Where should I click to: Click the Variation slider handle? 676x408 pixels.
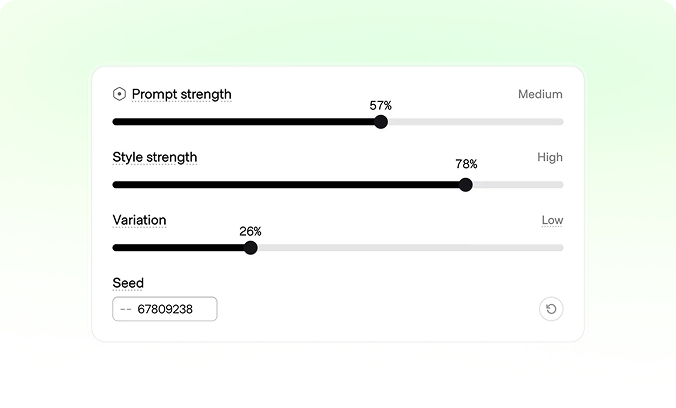[x=250, y=248]
